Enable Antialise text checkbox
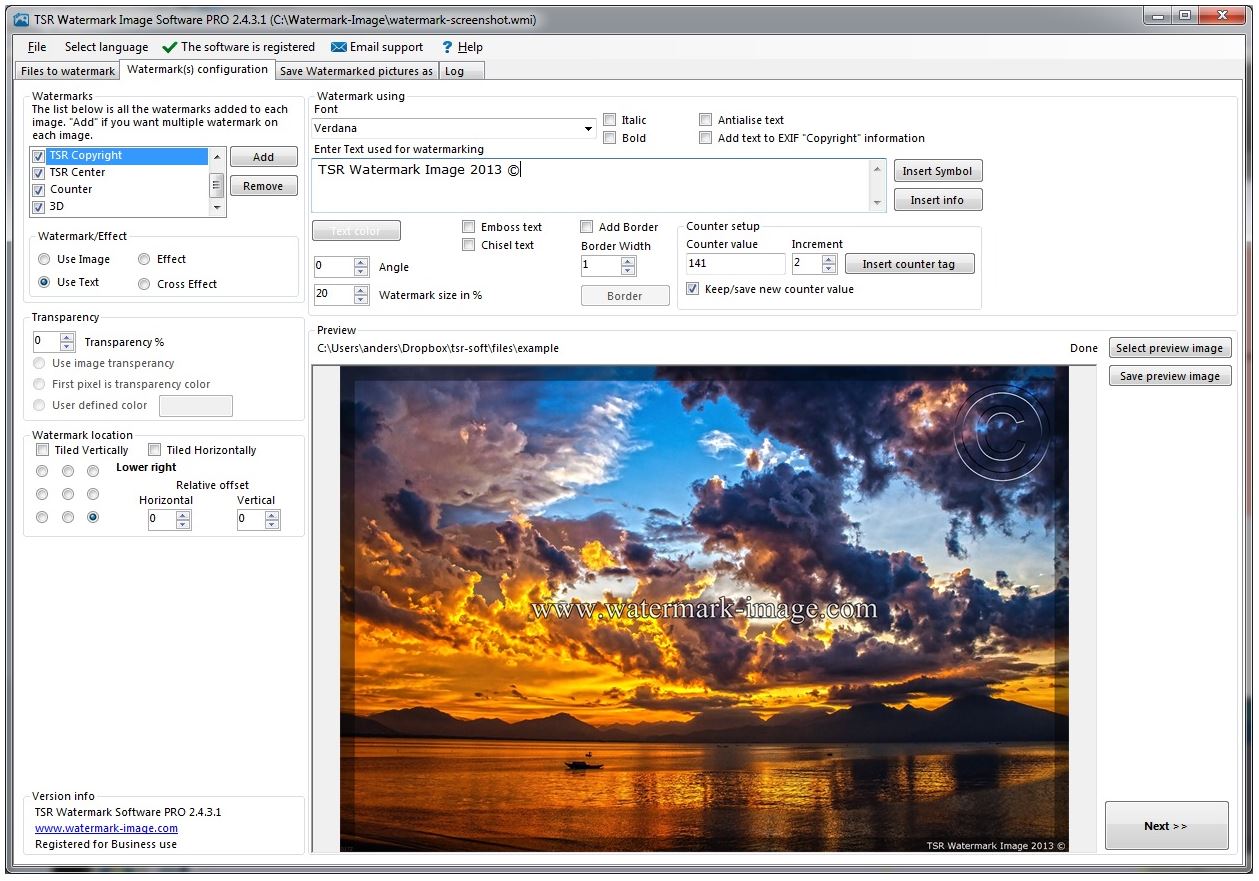The width and height of the screenshot is (1259, 881). tap(706, 120)
